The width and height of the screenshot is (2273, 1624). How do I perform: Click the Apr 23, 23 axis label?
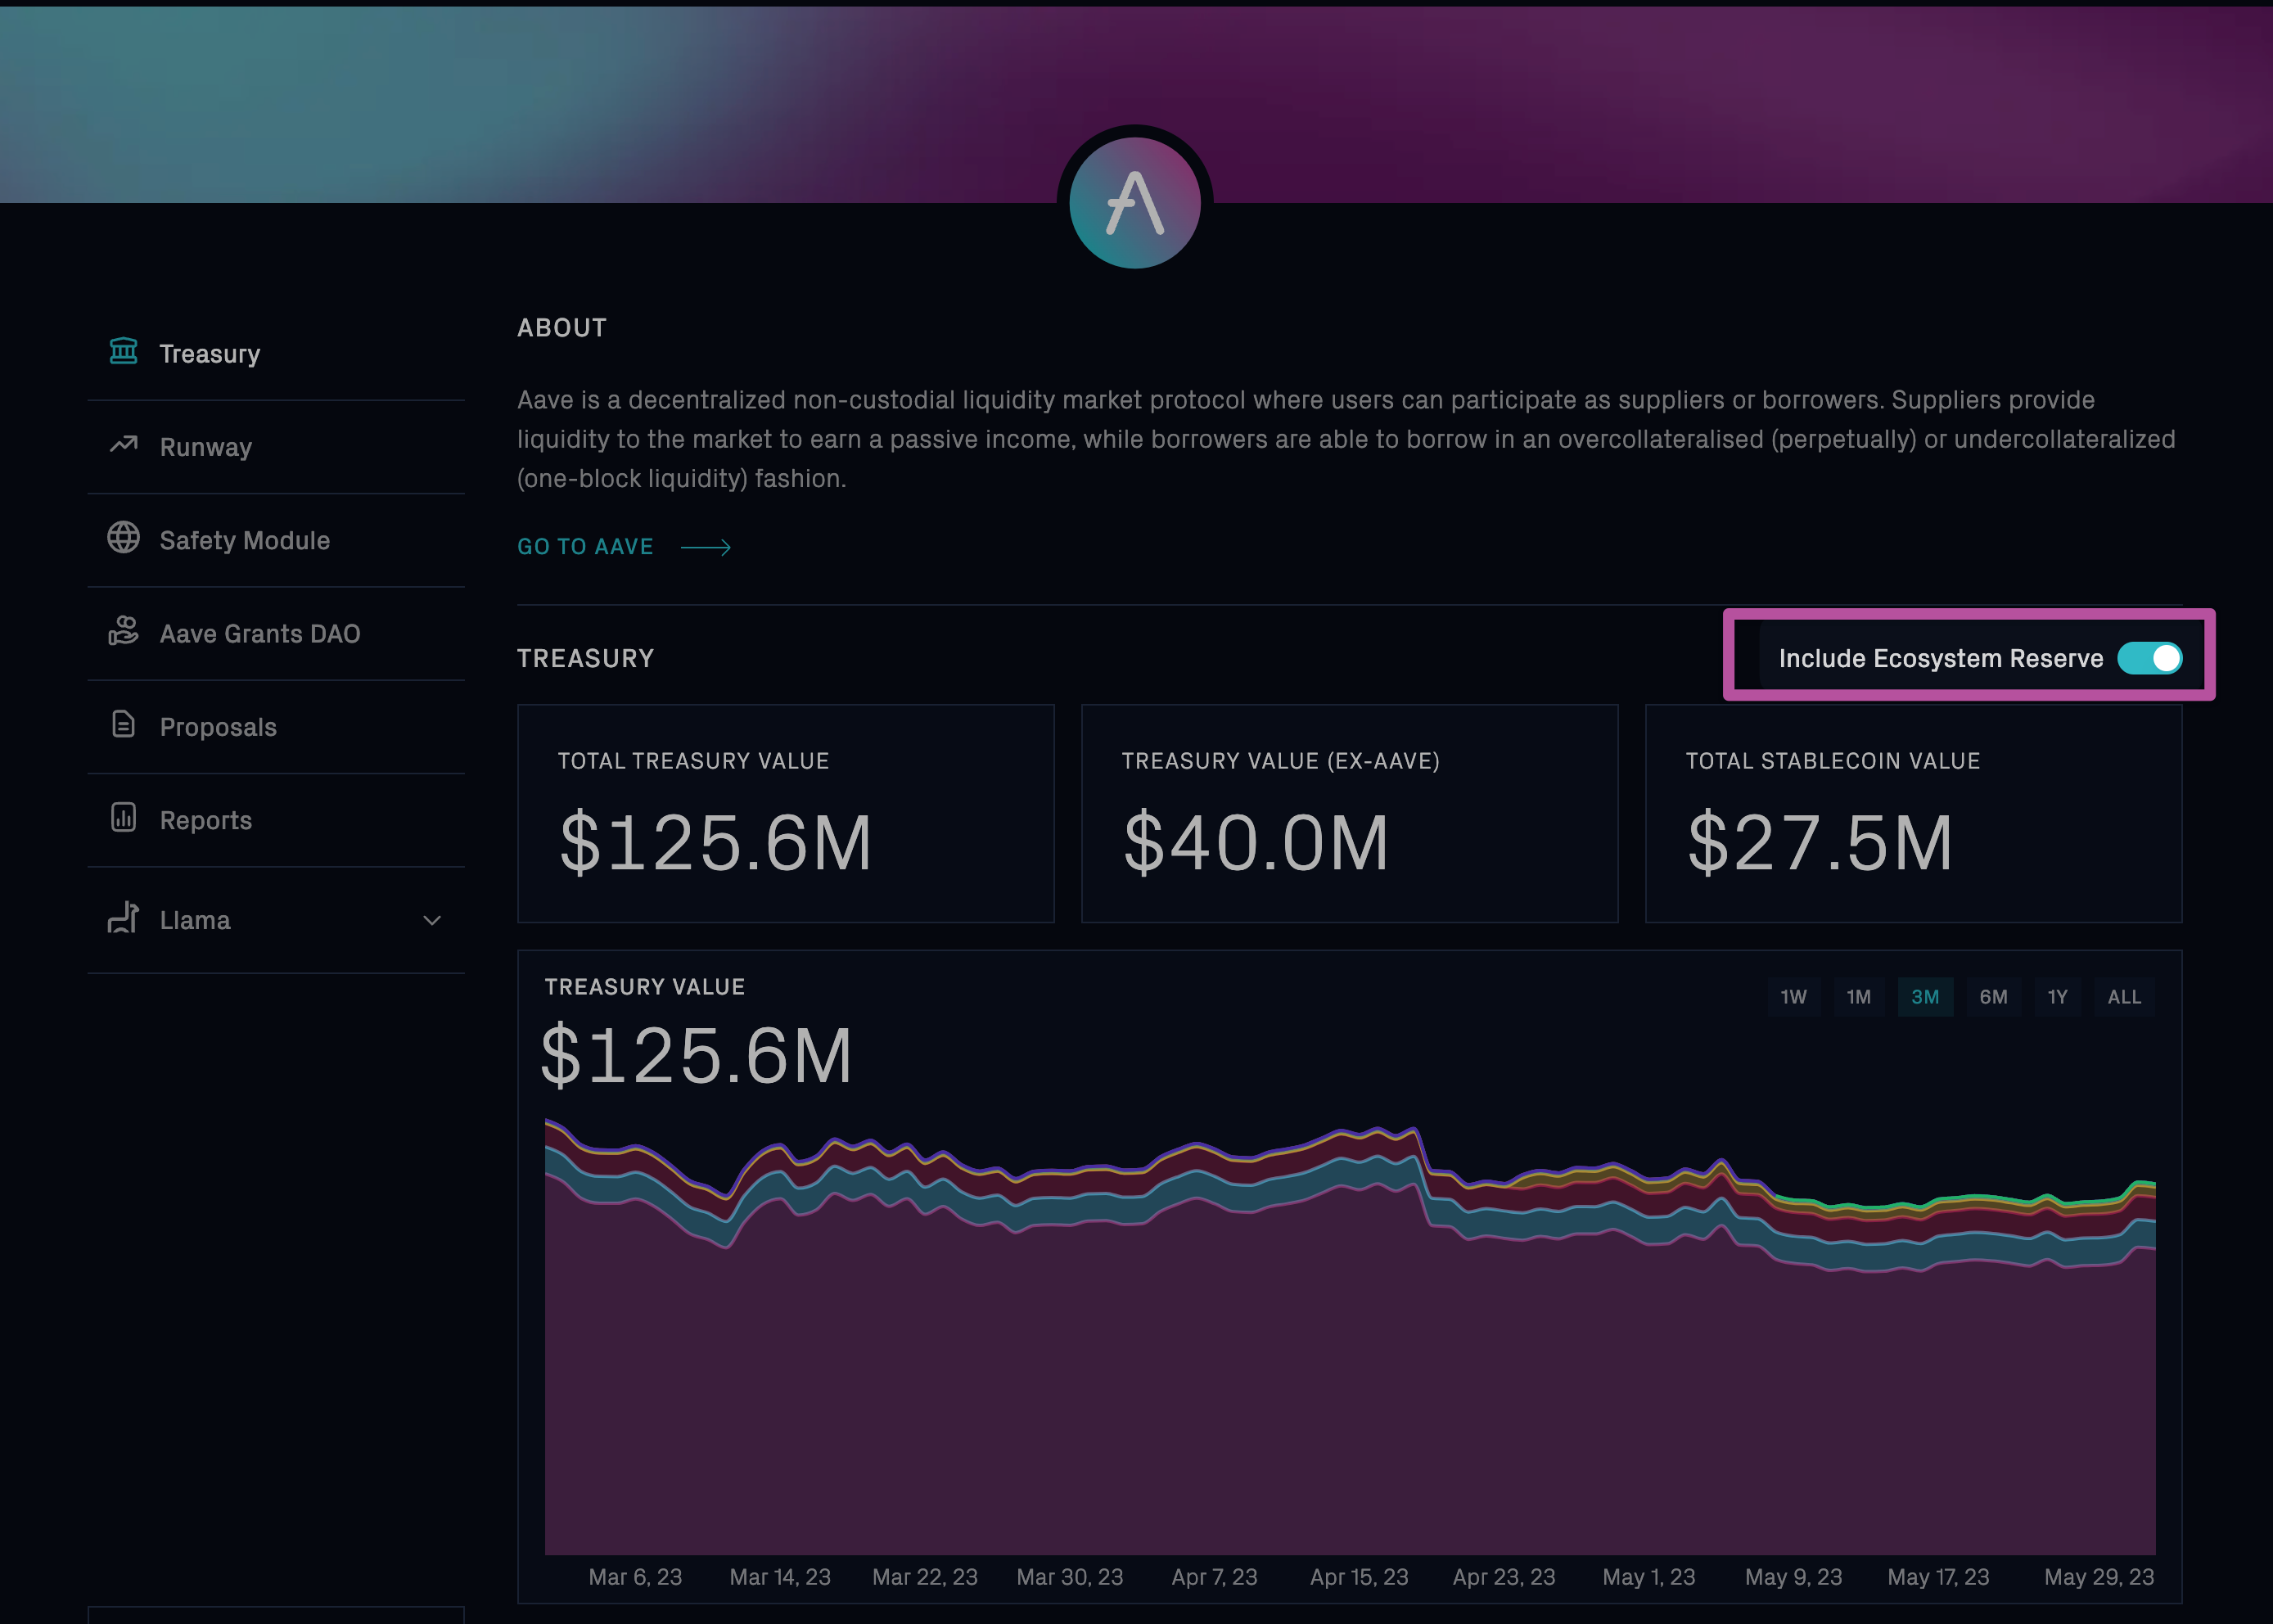(x=1504, y=1577)
